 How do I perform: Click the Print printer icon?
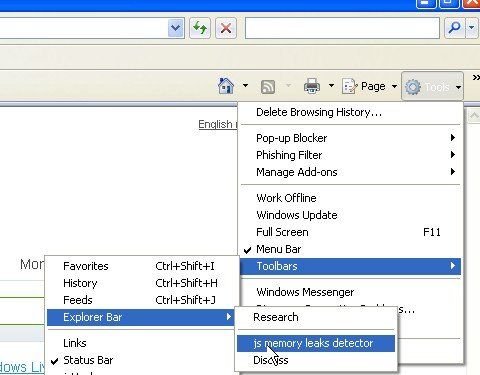312,86
